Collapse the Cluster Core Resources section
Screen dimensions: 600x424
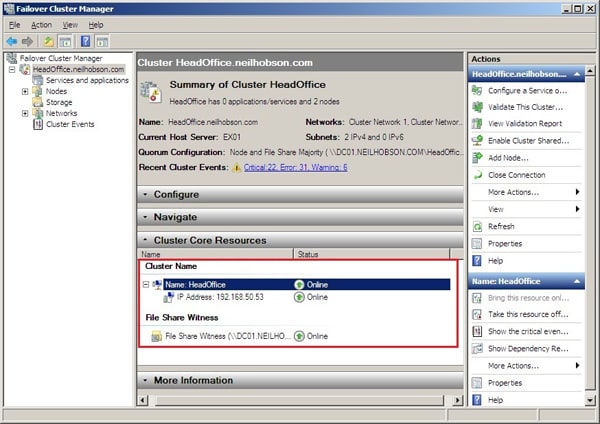coord(145,240)
